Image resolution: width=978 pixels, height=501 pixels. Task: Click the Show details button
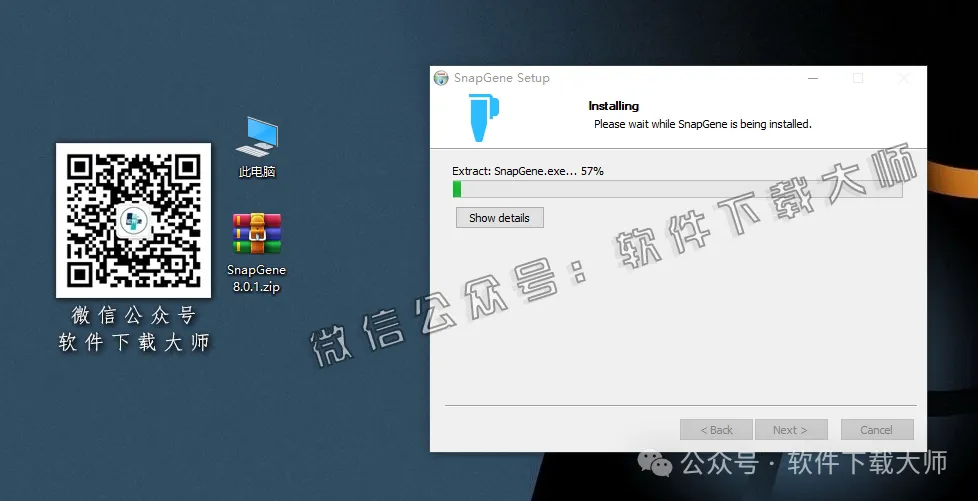click(x=500, y=218)
